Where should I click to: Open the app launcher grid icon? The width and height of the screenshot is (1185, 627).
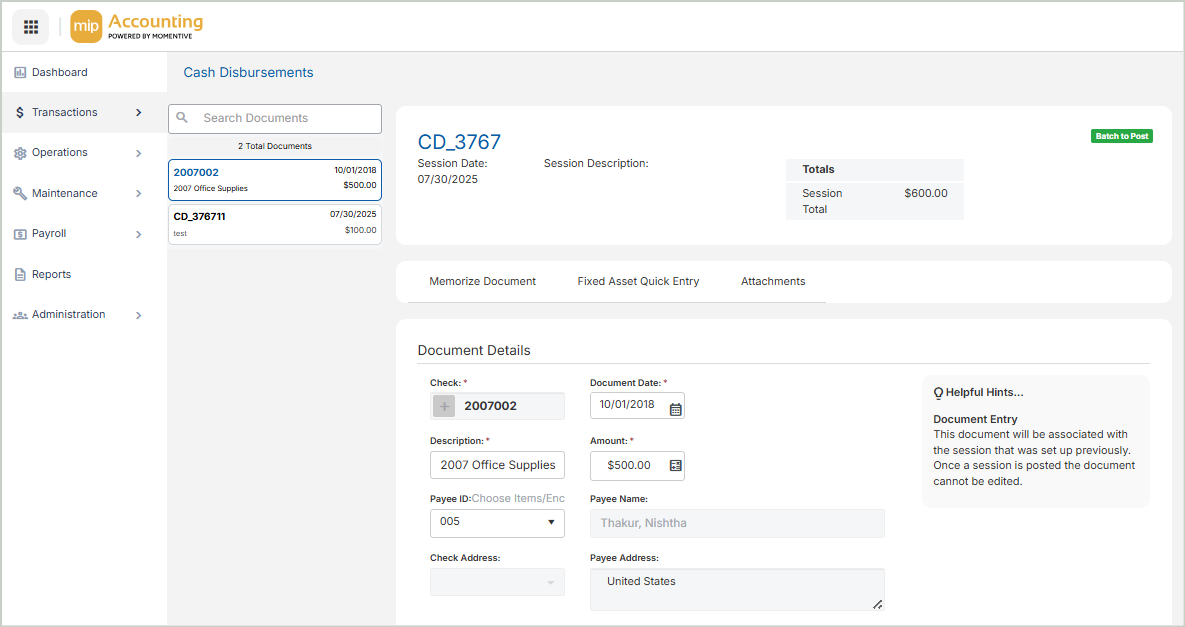click(x=30, y=27)
